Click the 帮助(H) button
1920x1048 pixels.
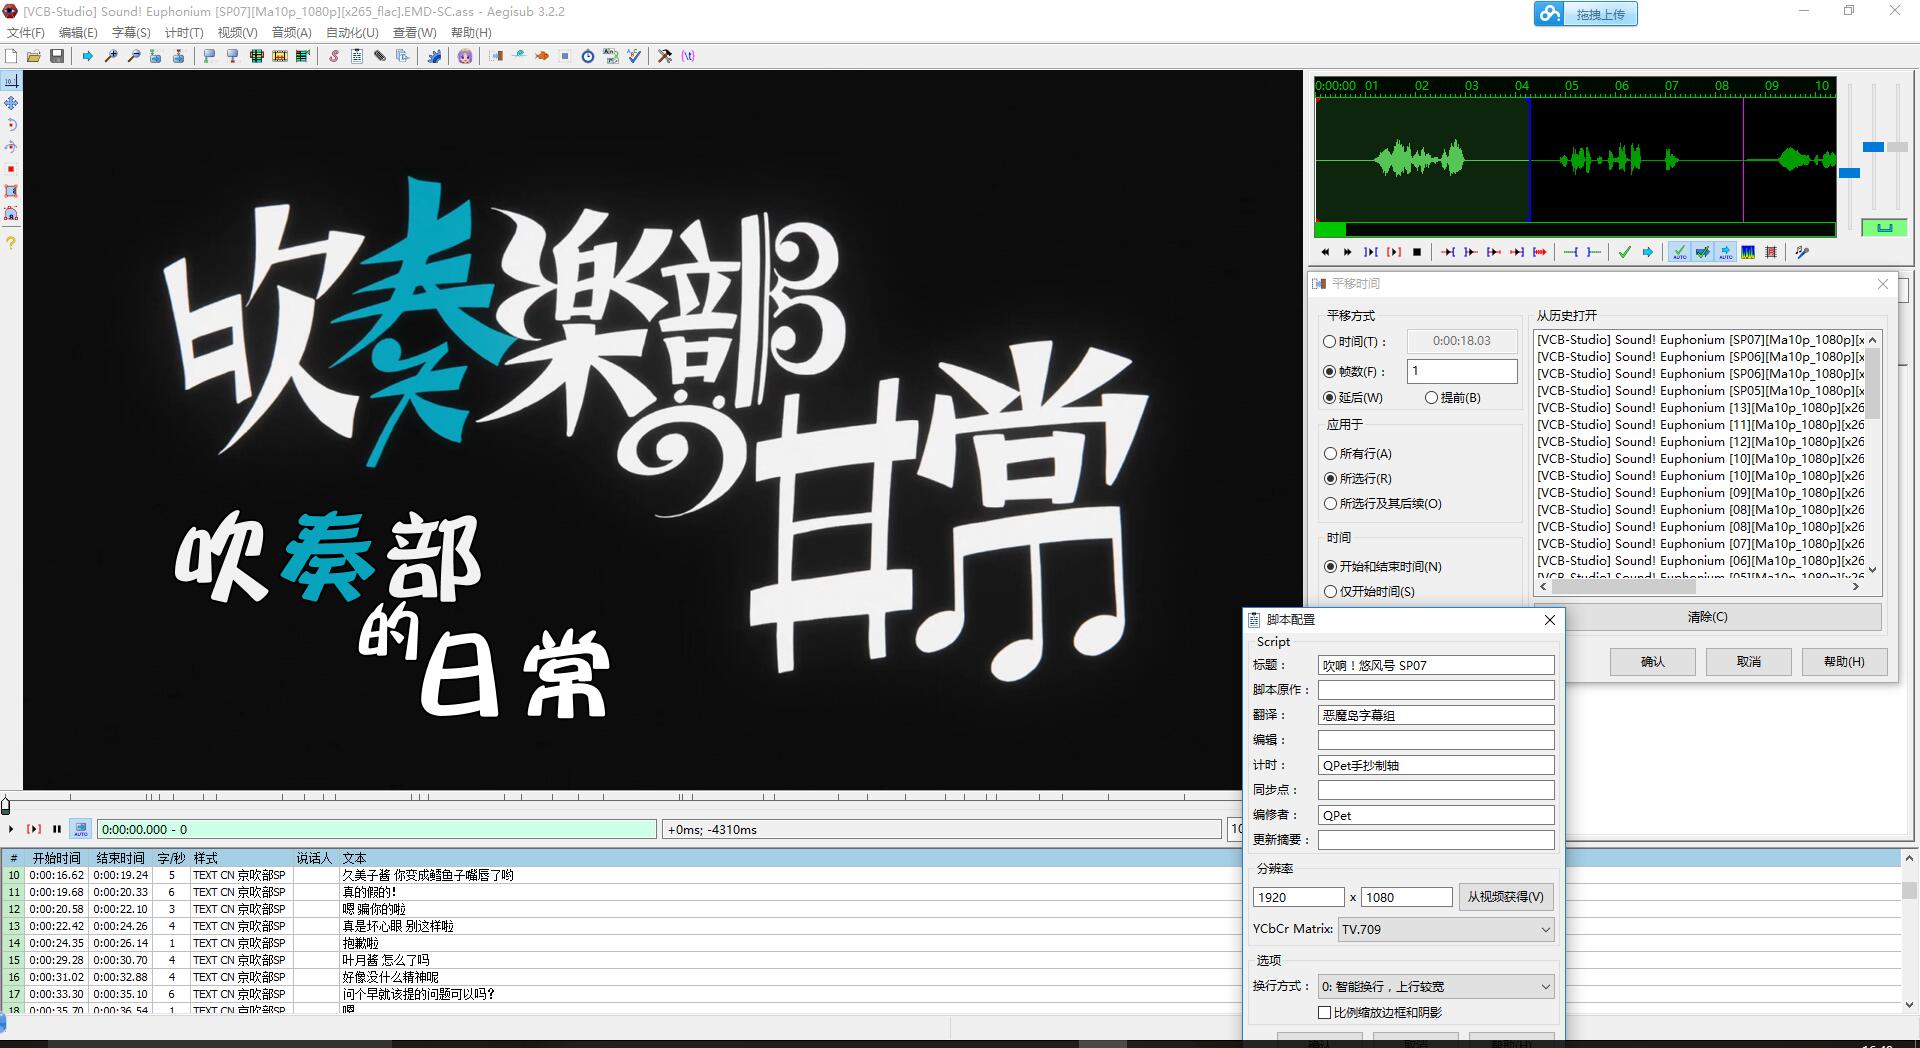coord(1843,661)
